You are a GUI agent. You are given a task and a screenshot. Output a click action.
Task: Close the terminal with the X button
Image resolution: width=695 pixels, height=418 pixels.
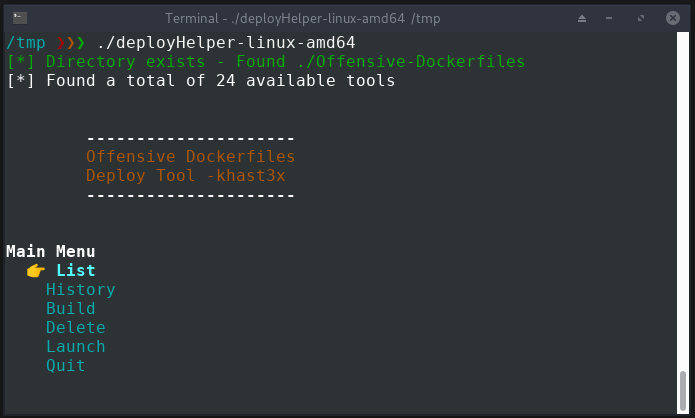click(x=672, y=18)
